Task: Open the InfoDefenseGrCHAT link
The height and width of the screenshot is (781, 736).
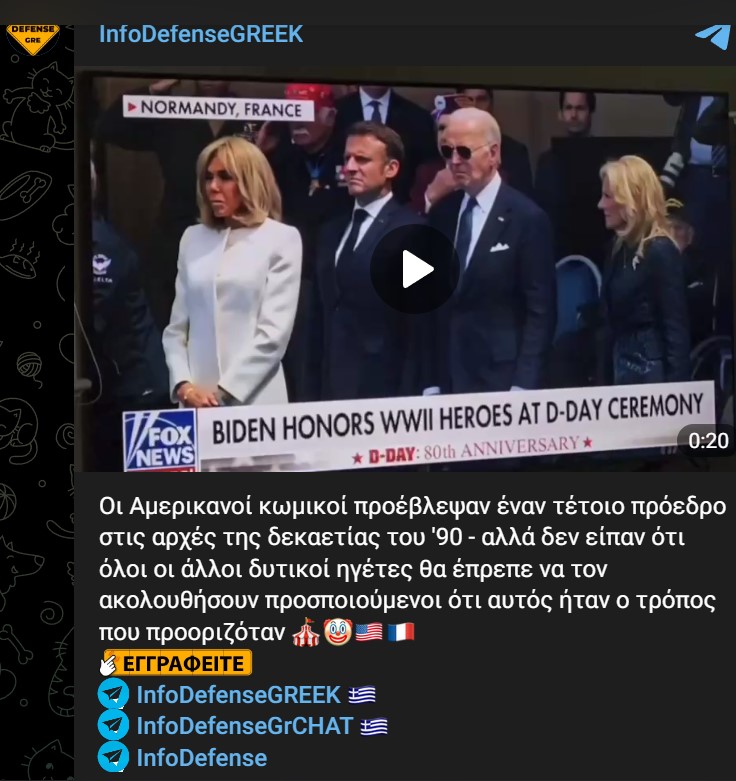Action: tap(245, 726)
